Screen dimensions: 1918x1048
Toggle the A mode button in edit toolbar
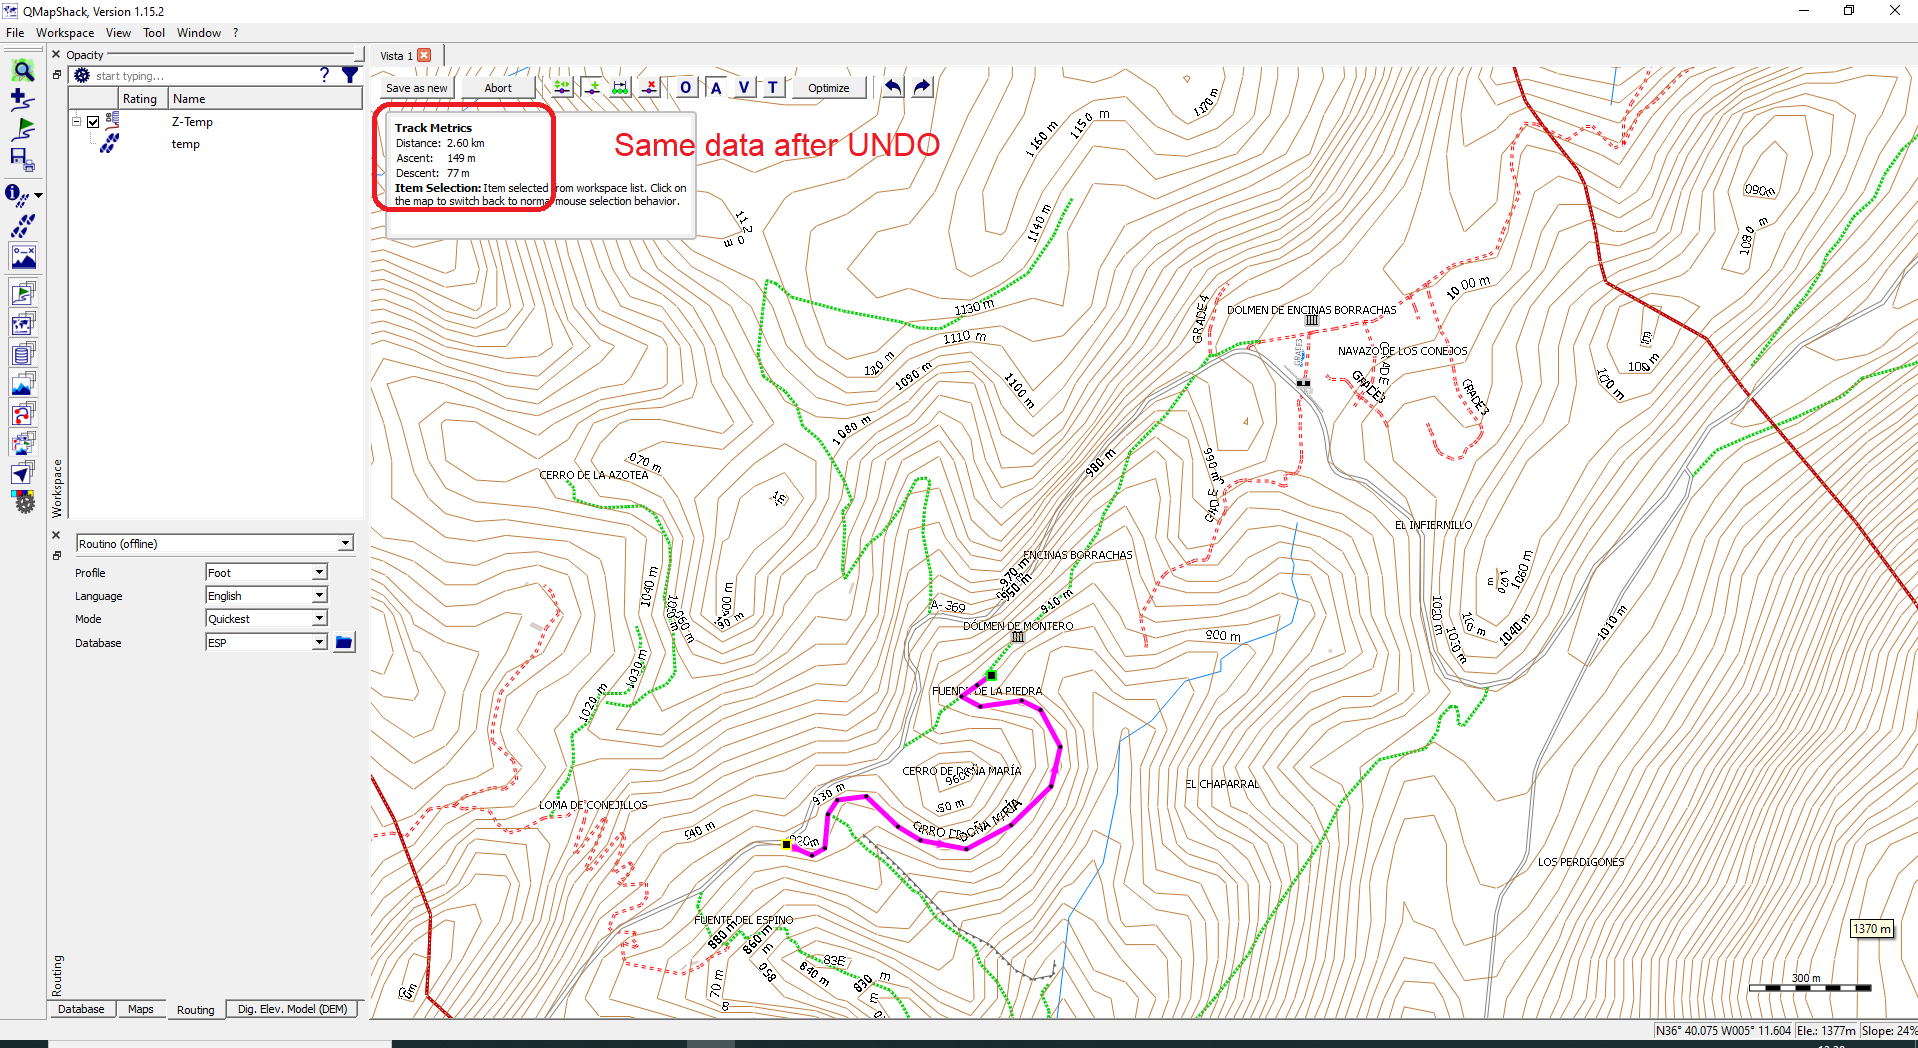tap(715, 88)
